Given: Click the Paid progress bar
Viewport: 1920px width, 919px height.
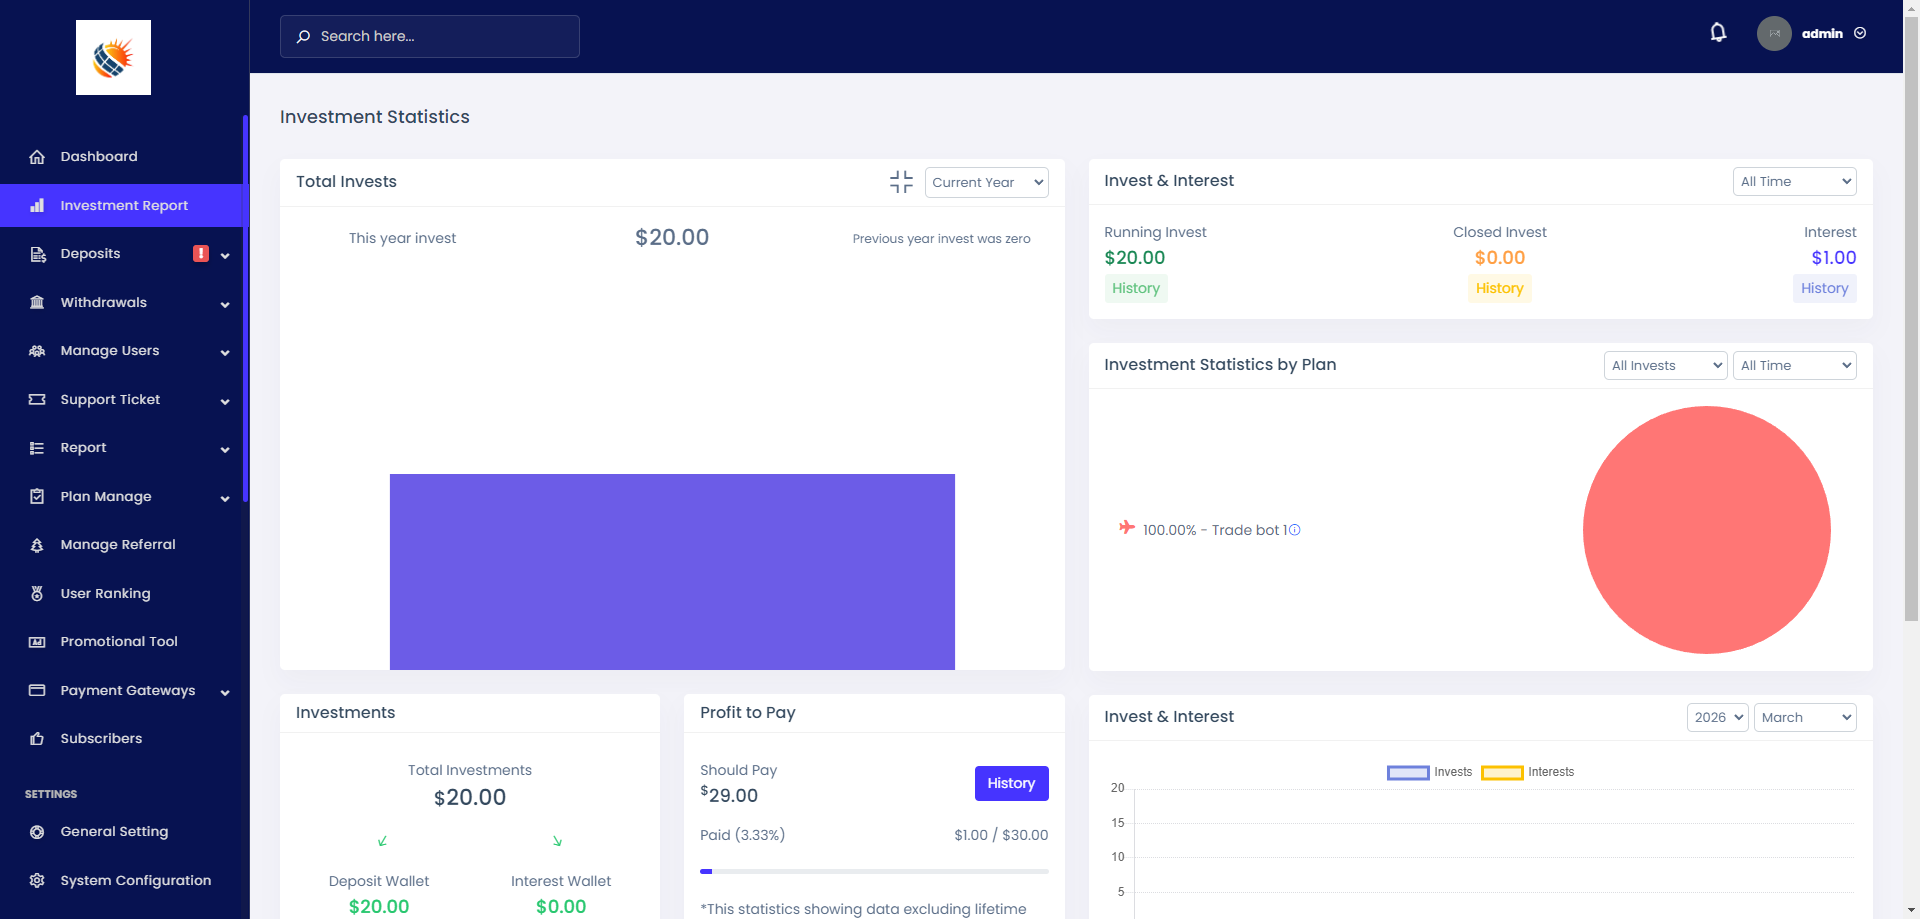Looking at the screenshot, I should point(874,872).
